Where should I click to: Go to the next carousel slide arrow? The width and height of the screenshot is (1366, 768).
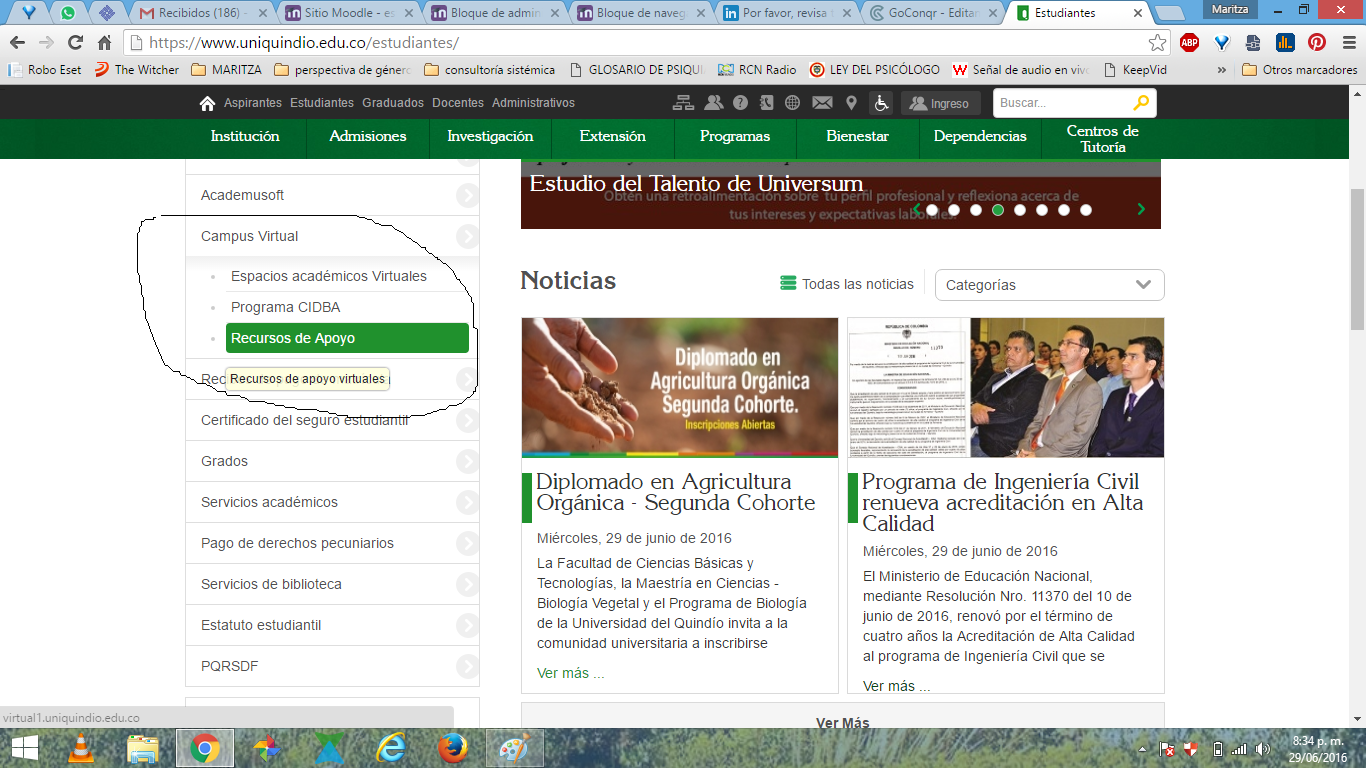(x=1141, y=209)
